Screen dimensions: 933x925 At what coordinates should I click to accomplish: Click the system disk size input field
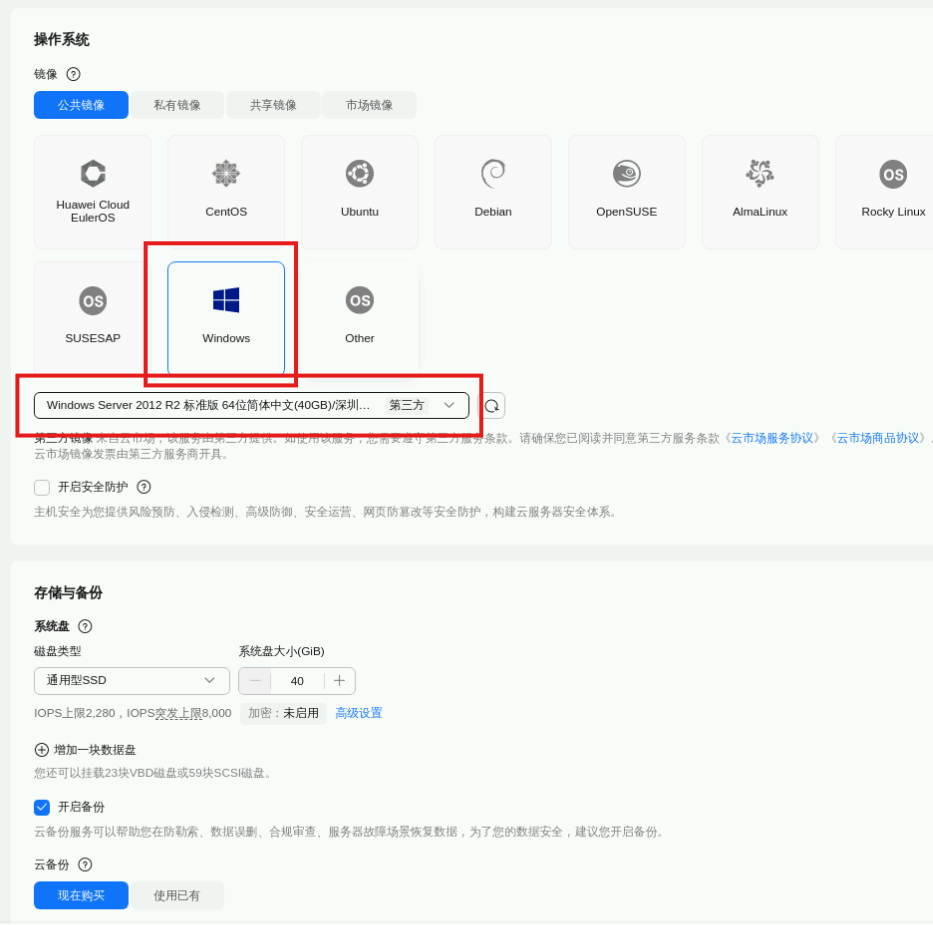point(297,681)
